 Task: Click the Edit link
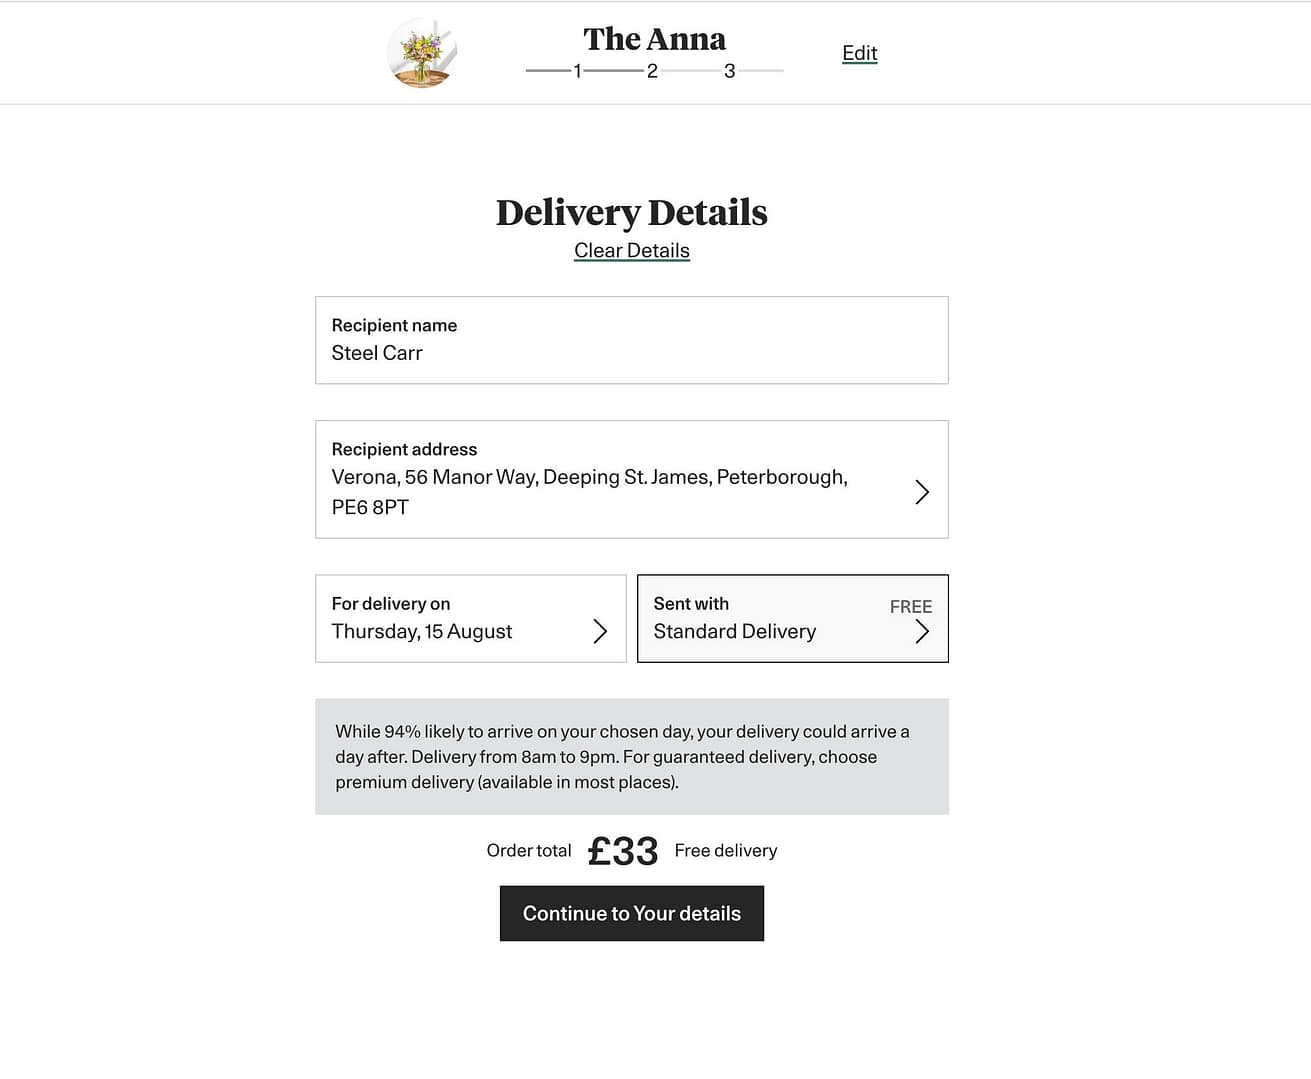pos(859,53)
